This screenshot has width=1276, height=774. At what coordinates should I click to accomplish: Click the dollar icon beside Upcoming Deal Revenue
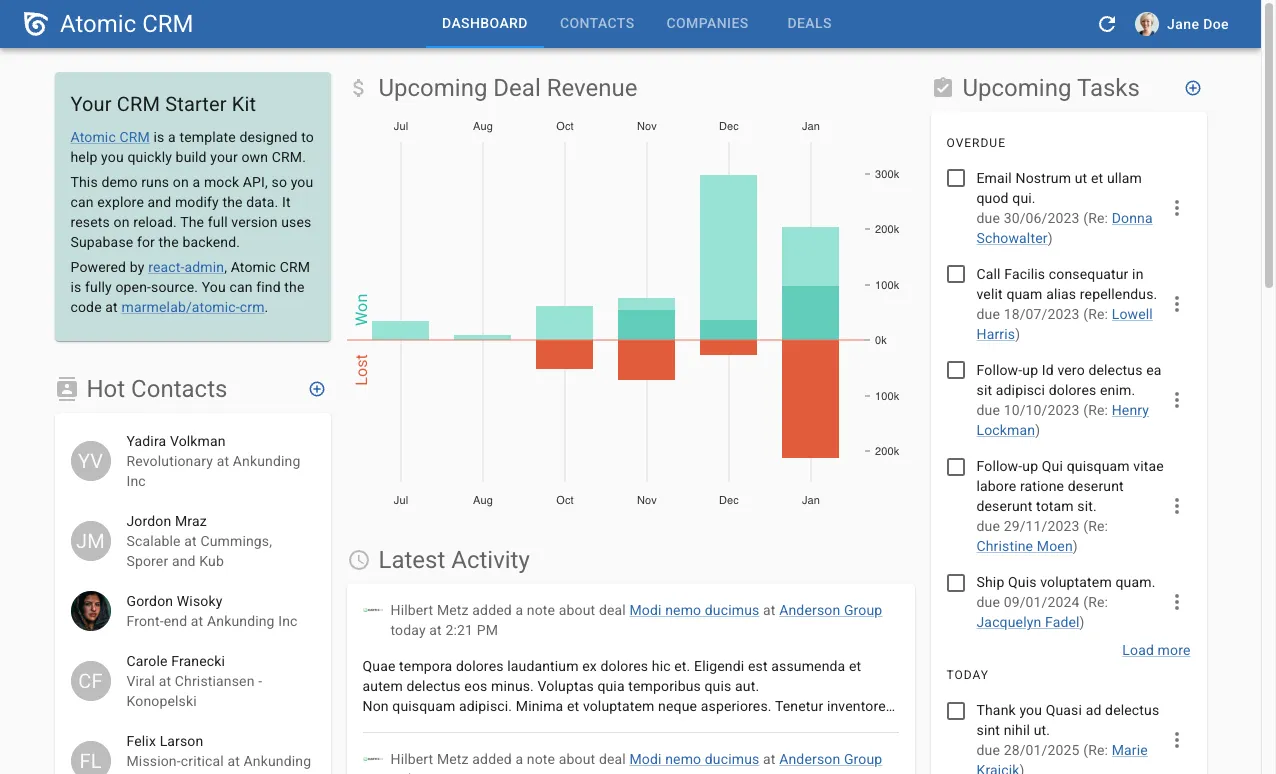(x=358, y=88)
